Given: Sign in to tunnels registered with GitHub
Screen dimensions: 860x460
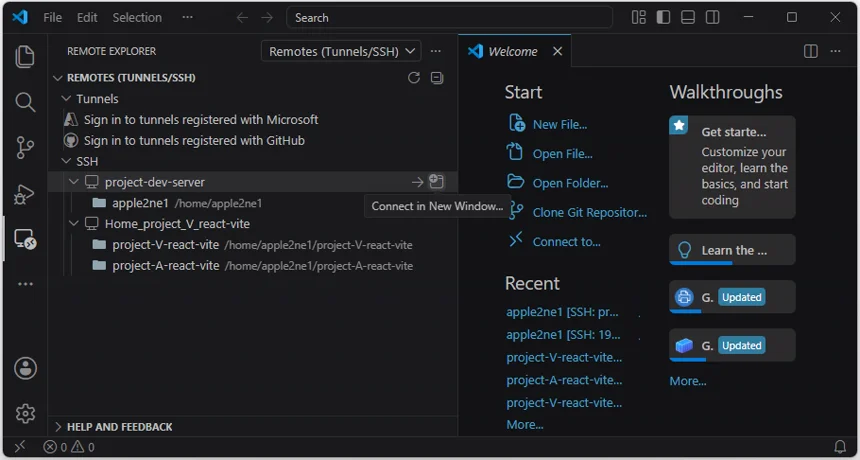Looking at the screenshot, I should [x=194, y=140].
